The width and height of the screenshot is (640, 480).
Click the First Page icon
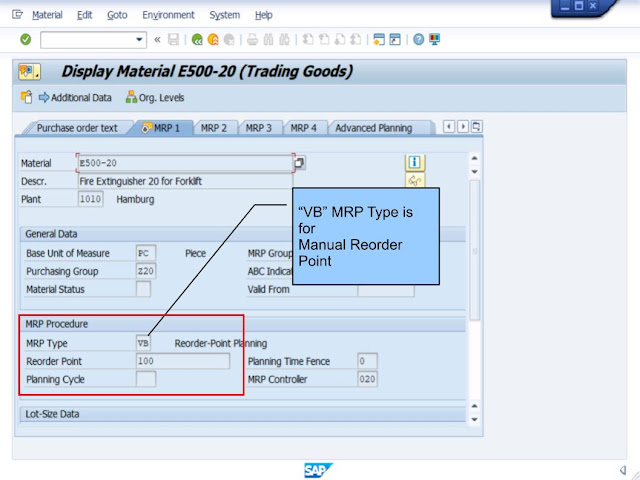308,40
